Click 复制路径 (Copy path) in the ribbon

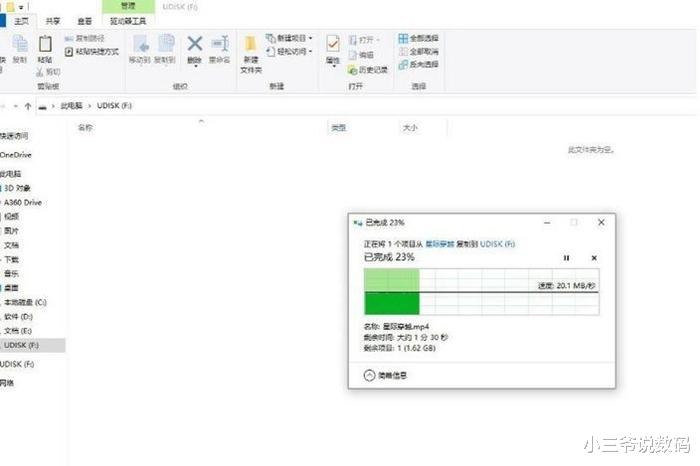(85, 38)
